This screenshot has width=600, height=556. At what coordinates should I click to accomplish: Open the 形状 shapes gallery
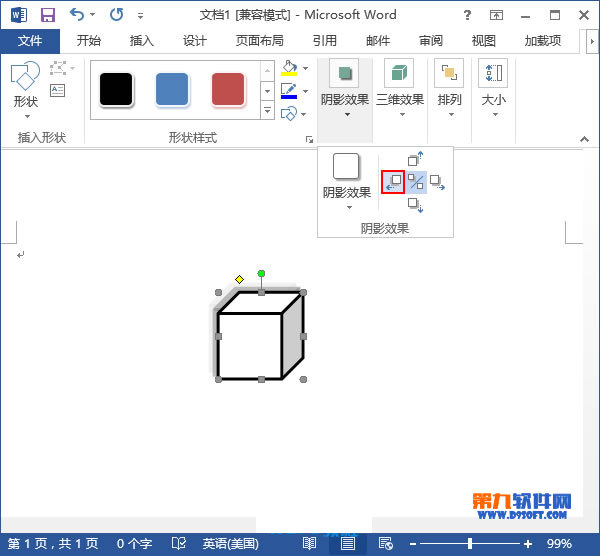(26, 90)
